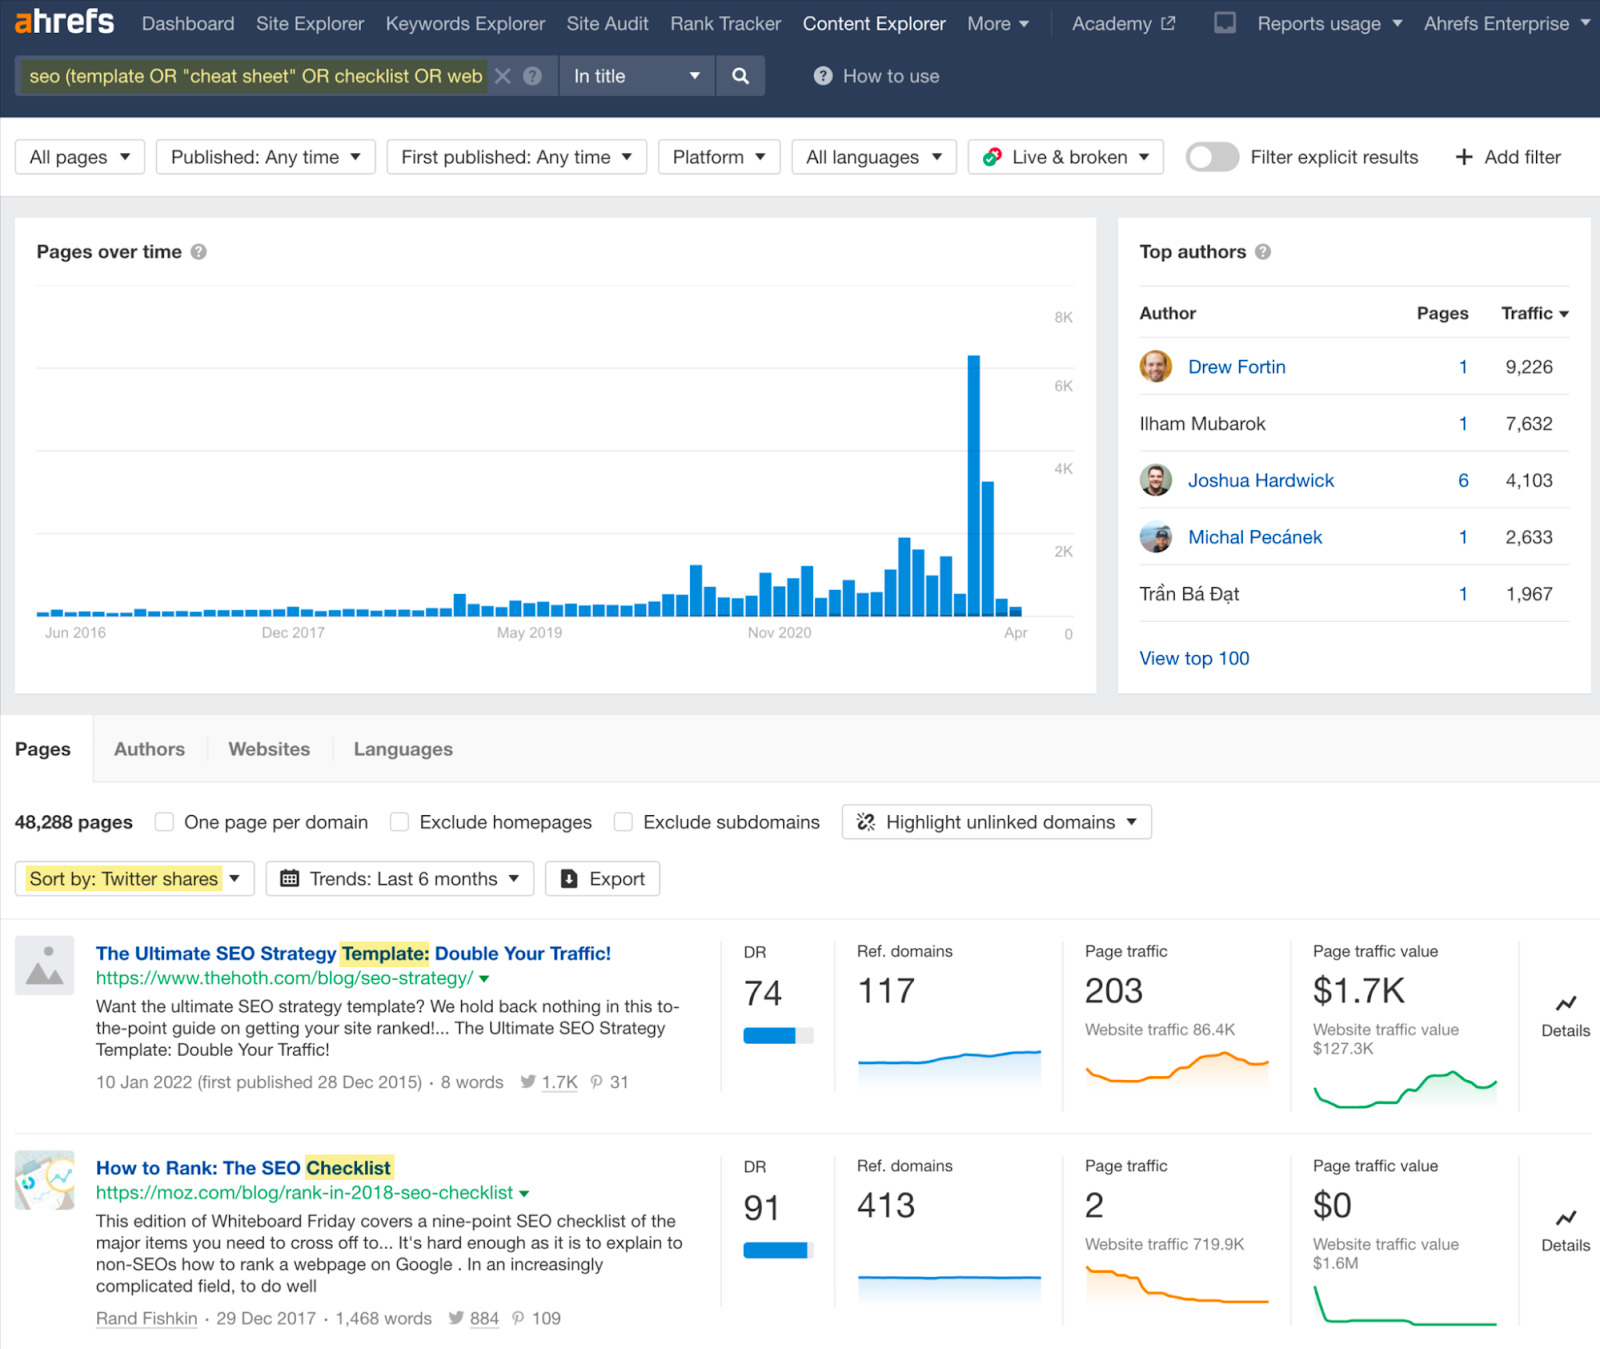Expand thehoth URL dropdown arrow
1600x1349 pixels.
[485, 979]
